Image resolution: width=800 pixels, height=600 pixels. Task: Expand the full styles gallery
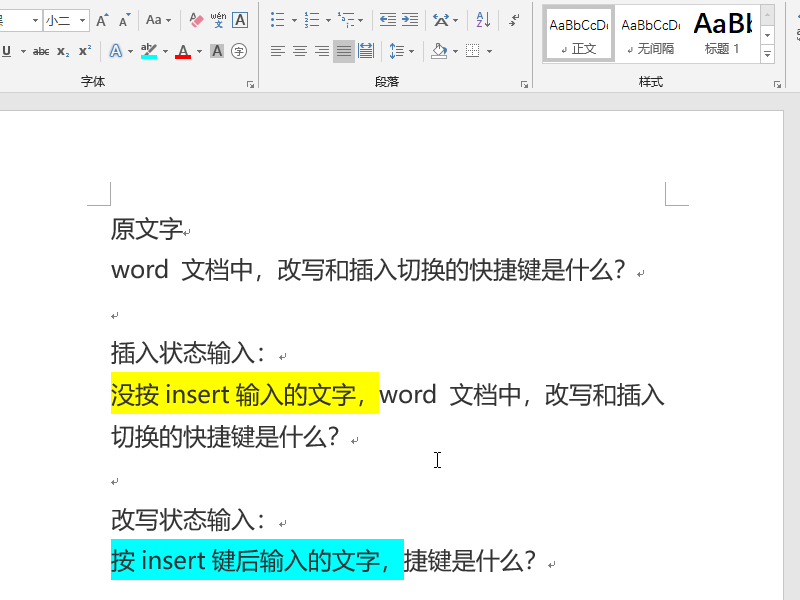(x=767, y=54)
